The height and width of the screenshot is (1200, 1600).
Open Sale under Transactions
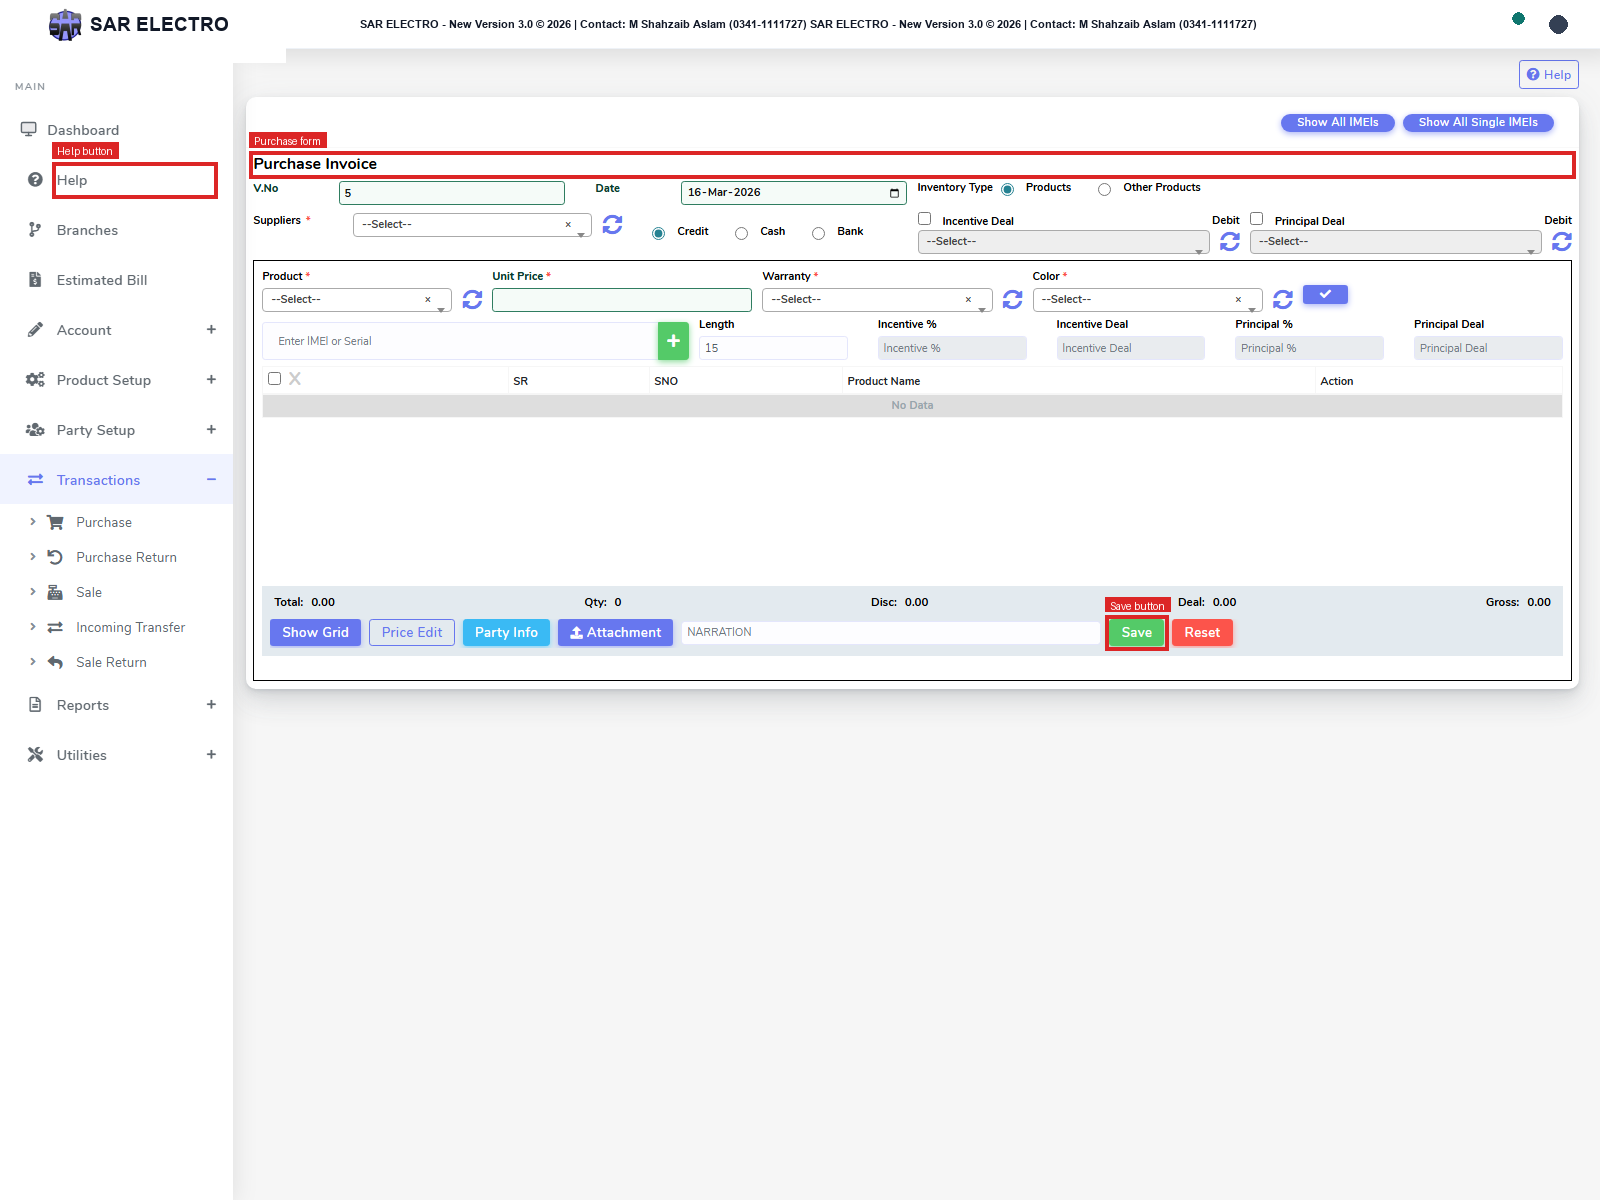point(89,592)
